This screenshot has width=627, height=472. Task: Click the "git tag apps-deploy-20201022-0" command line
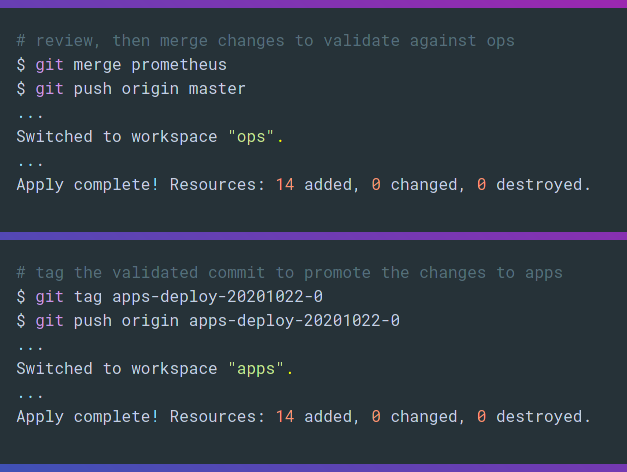pos(179,297)
